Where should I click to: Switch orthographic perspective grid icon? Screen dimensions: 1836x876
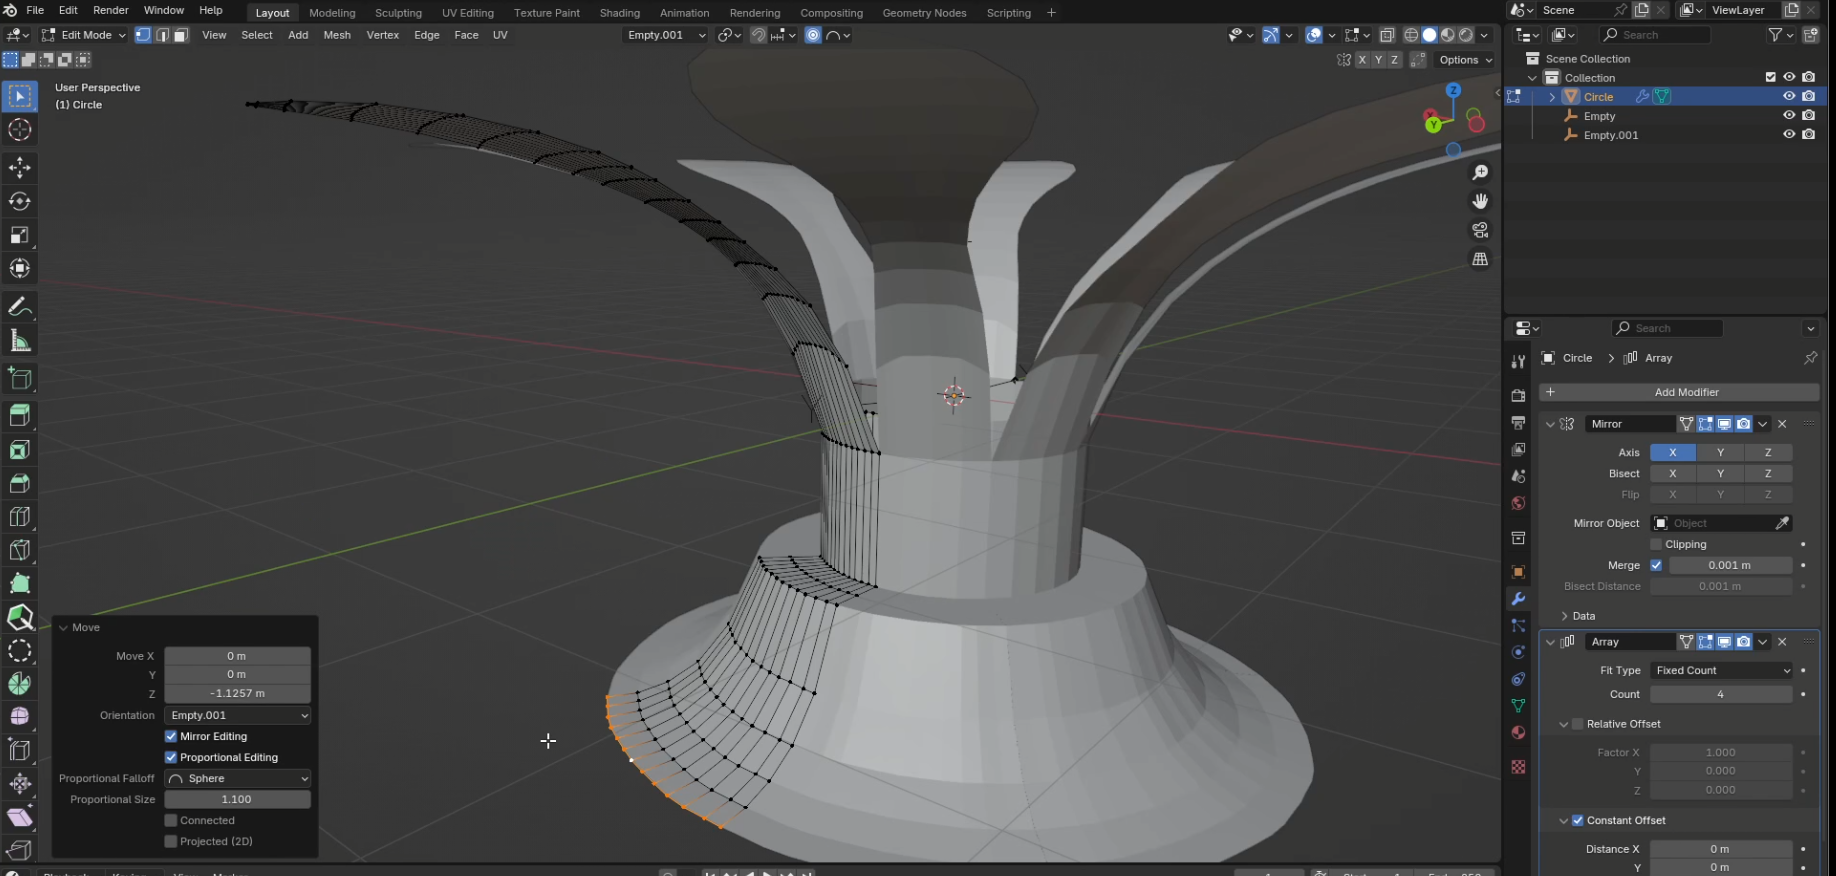pos(1480,259)
